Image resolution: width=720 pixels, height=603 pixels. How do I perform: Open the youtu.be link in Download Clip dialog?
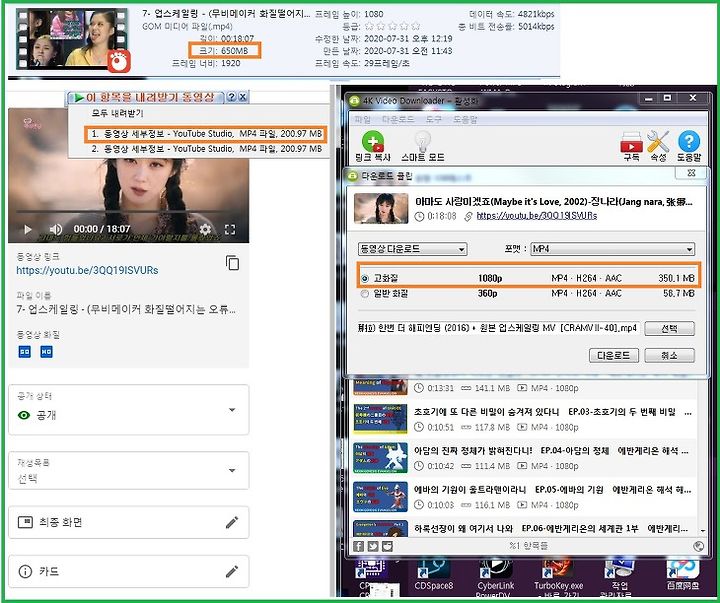pyautogui.click(x=536, y=216)
